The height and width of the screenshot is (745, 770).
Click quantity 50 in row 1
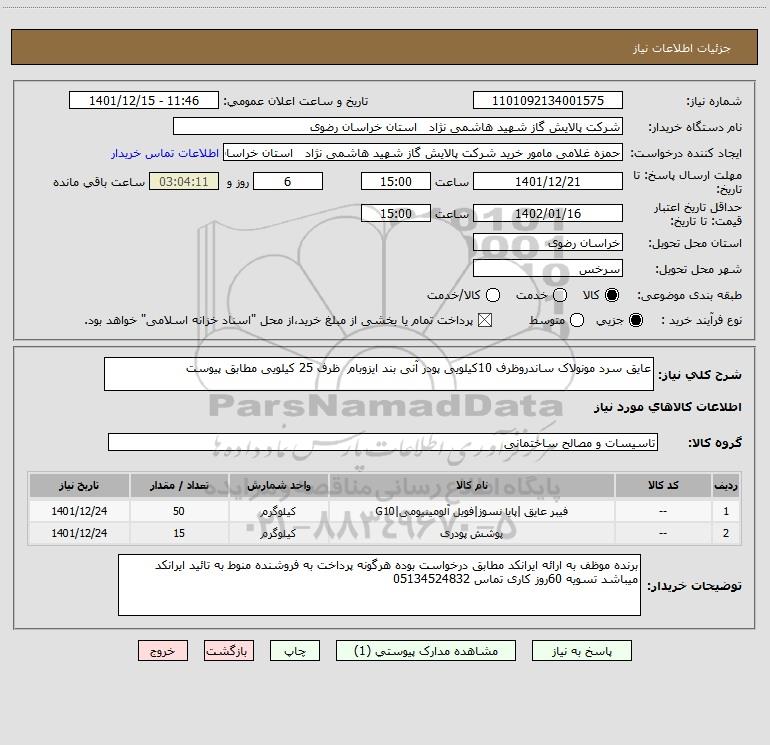[x=179, y=511]
